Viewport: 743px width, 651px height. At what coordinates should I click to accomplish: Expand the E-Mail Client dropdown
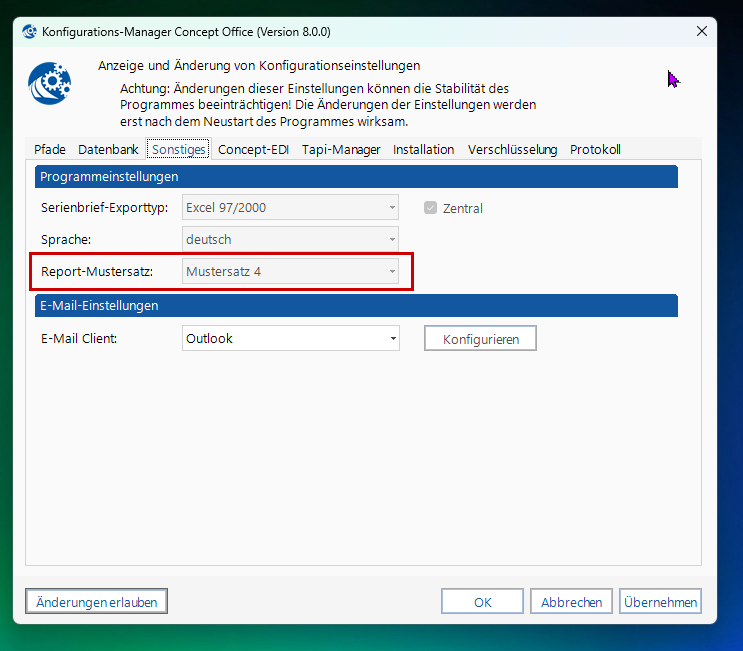pos(291,338)
